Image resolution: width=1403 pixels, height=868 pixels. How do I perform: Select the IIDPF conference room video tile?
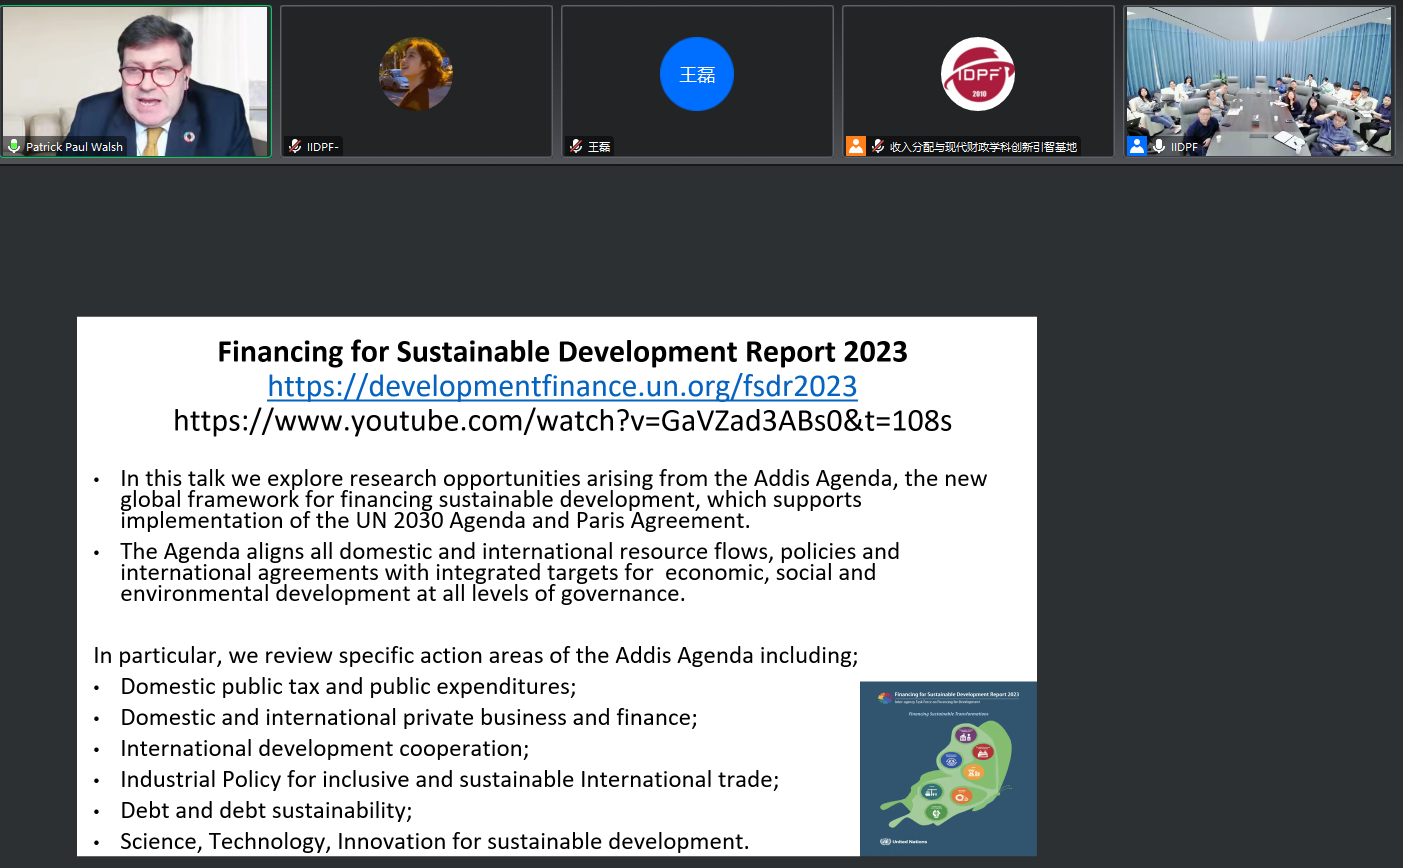tap(1259, 81)
